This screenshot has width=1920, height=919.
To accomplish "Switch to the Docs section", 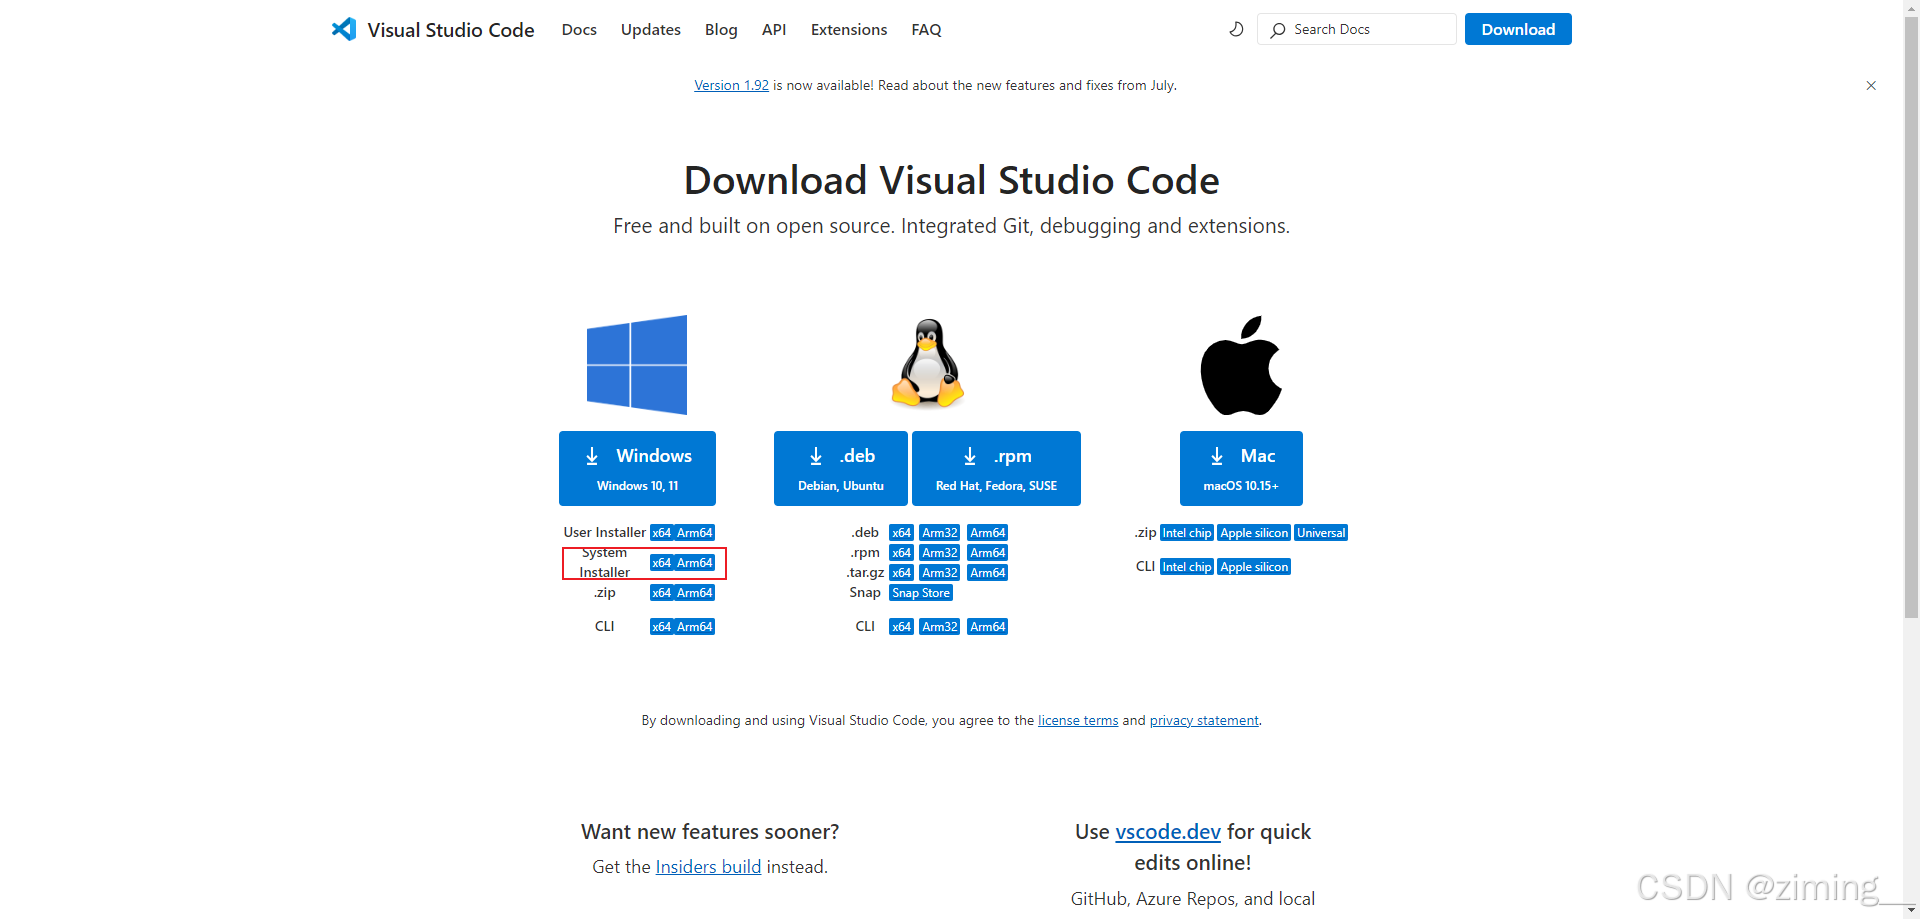I will click(579, 29).
